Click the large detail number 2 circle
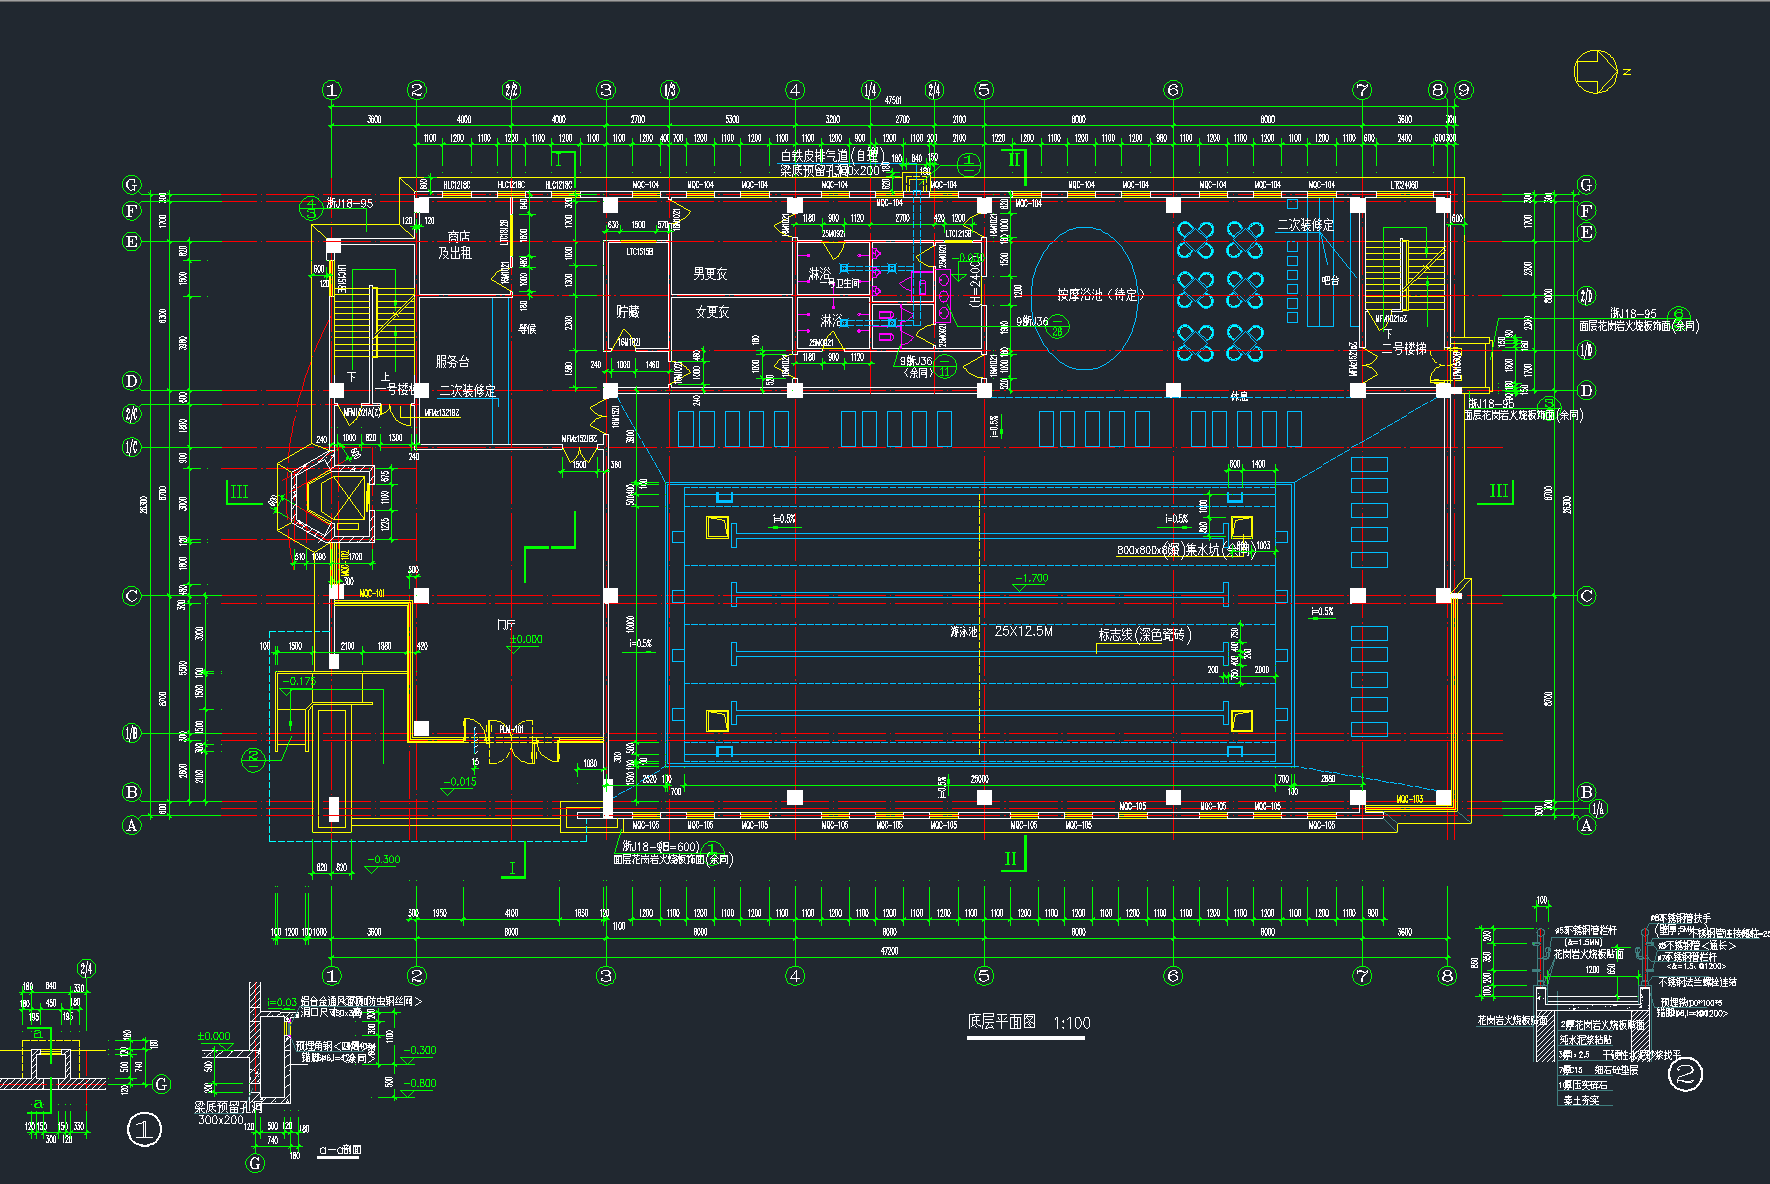Viewport: 1770px width, 1184px height. tap(1685, 1075)
